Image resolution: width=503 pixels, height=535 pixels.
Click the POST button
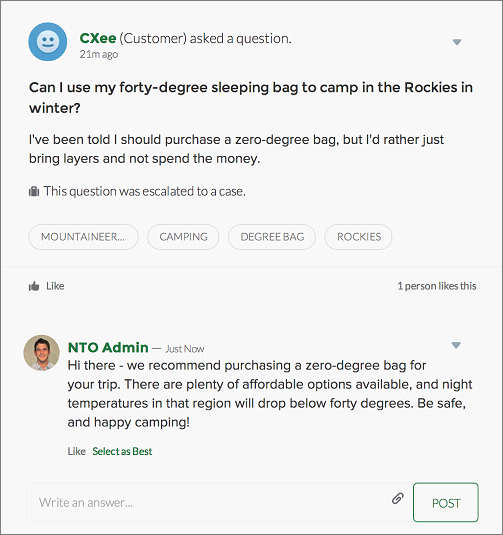point(446,502)
